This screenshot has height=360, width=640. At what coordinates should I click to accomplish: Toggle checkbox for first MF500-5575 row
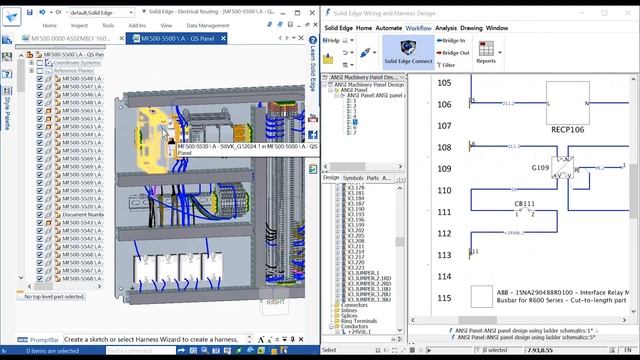[x=40, y=142]
